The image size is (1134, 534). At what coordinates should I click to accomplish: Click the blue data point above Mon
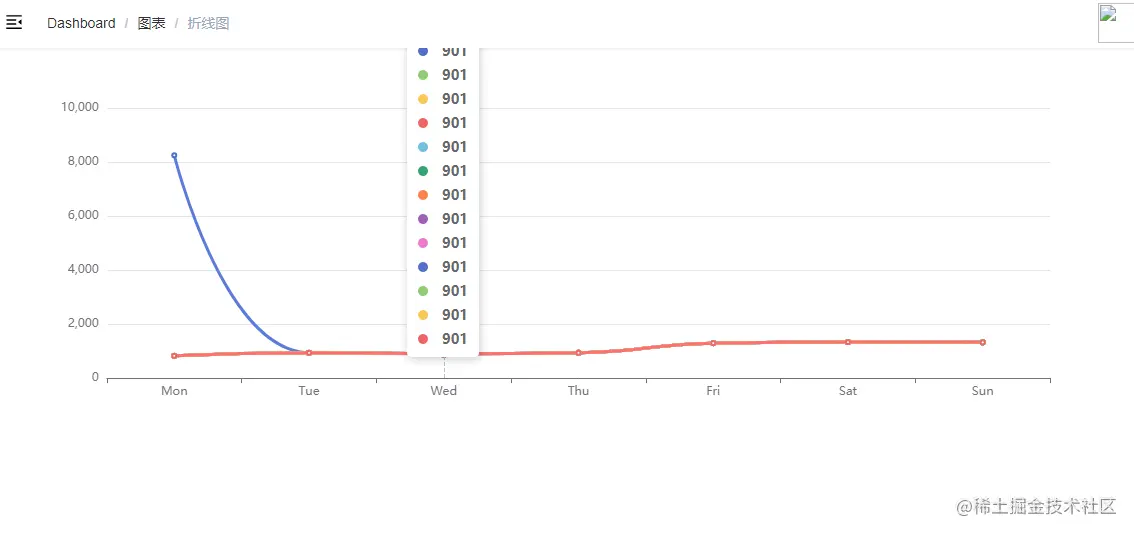click(x=174, y=156)
